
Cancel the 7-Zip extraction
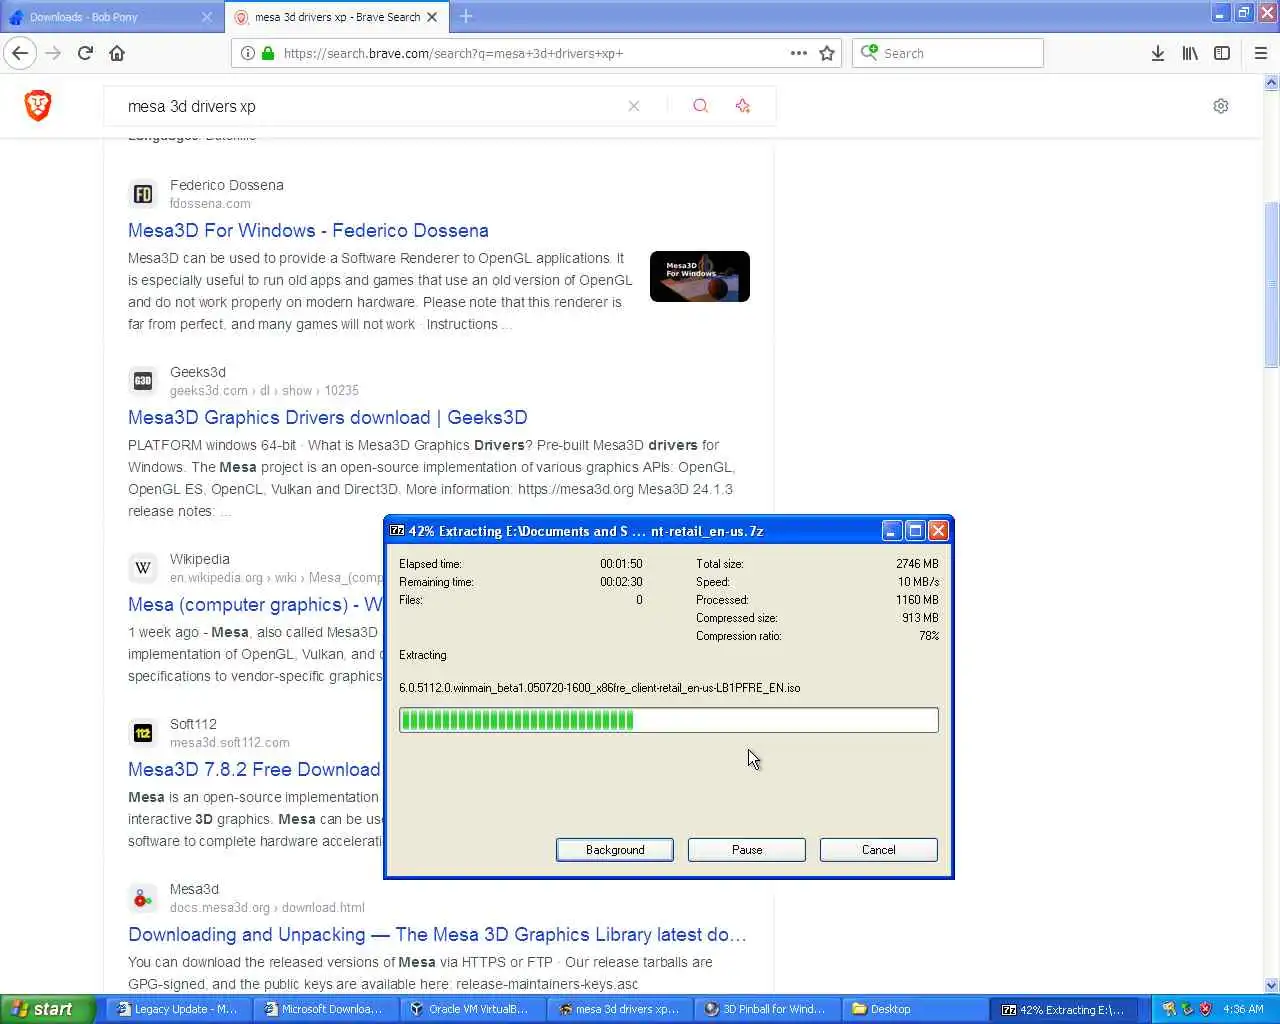[x=879, y=849]
